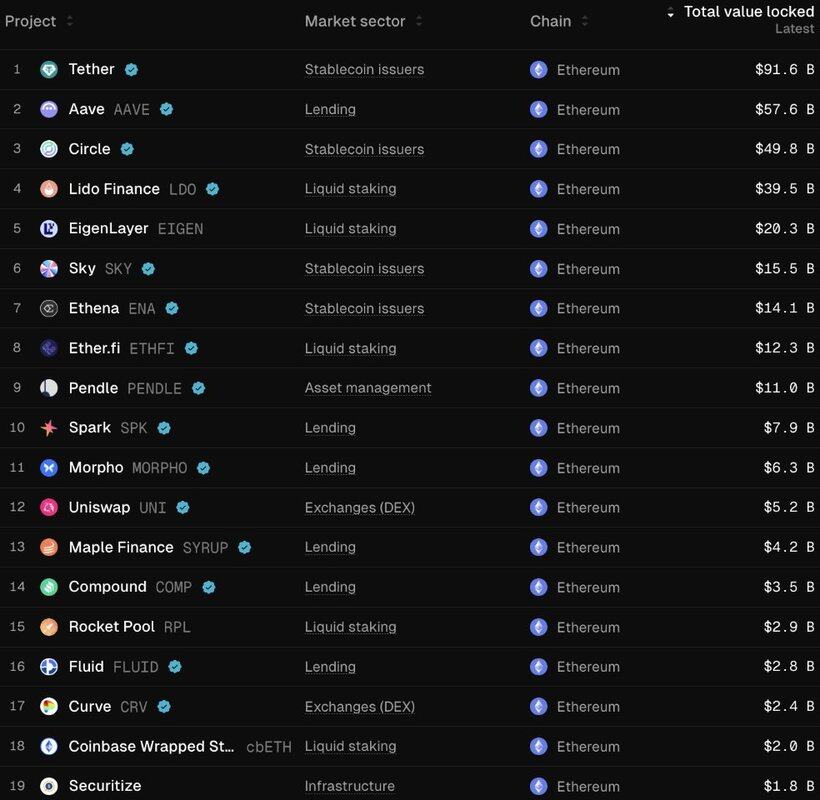Open the Stablecoin issuers sector link for Tether
Image resolution: width=820 pixels, height=800 pixels.
click(364, 70)
